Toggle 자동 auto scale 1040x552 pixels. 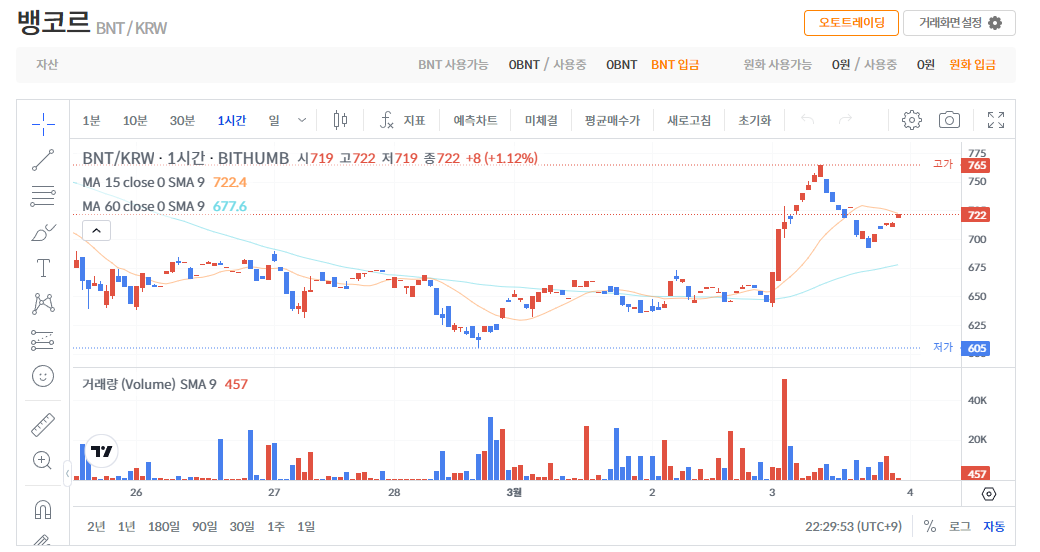(x=994, y=526)
